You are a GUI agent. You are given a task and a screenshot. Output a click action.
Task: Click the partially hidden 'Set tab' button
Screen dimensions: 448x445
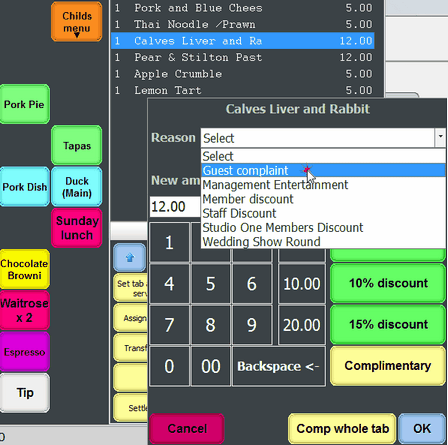point(131,288)
